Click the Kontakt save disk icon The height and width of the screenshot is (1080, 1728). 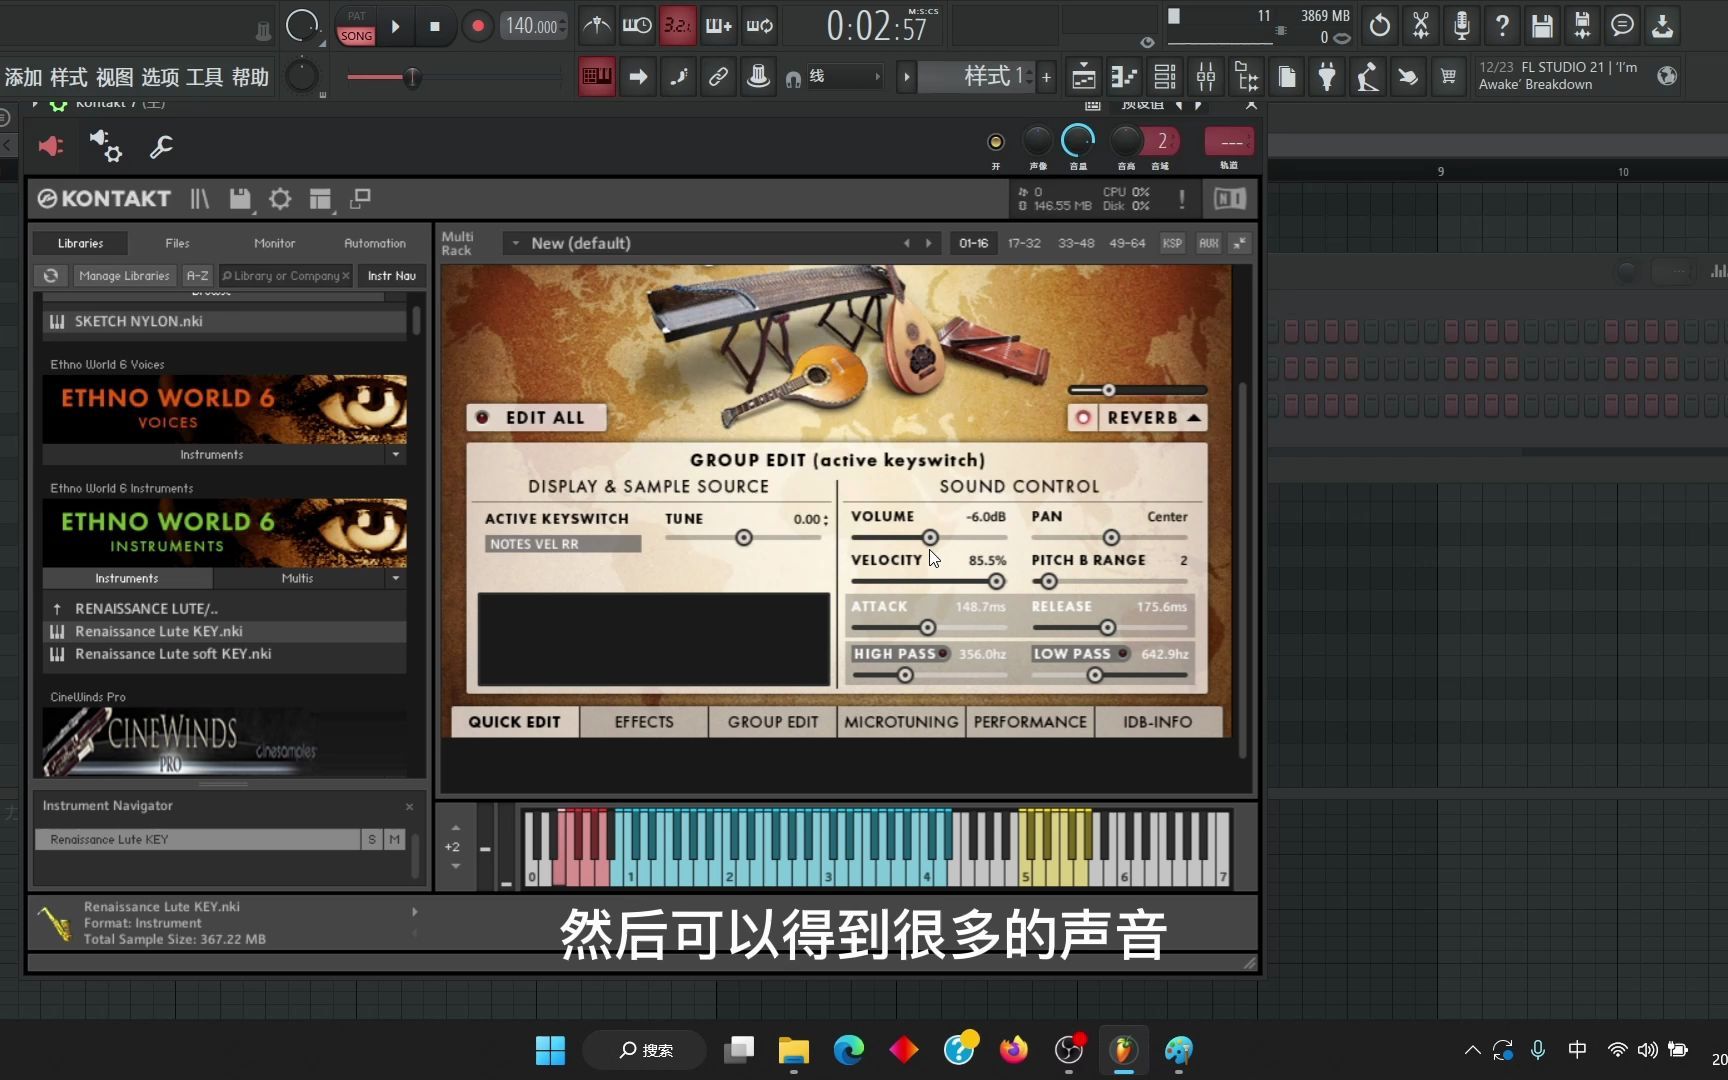pos(240,198)
